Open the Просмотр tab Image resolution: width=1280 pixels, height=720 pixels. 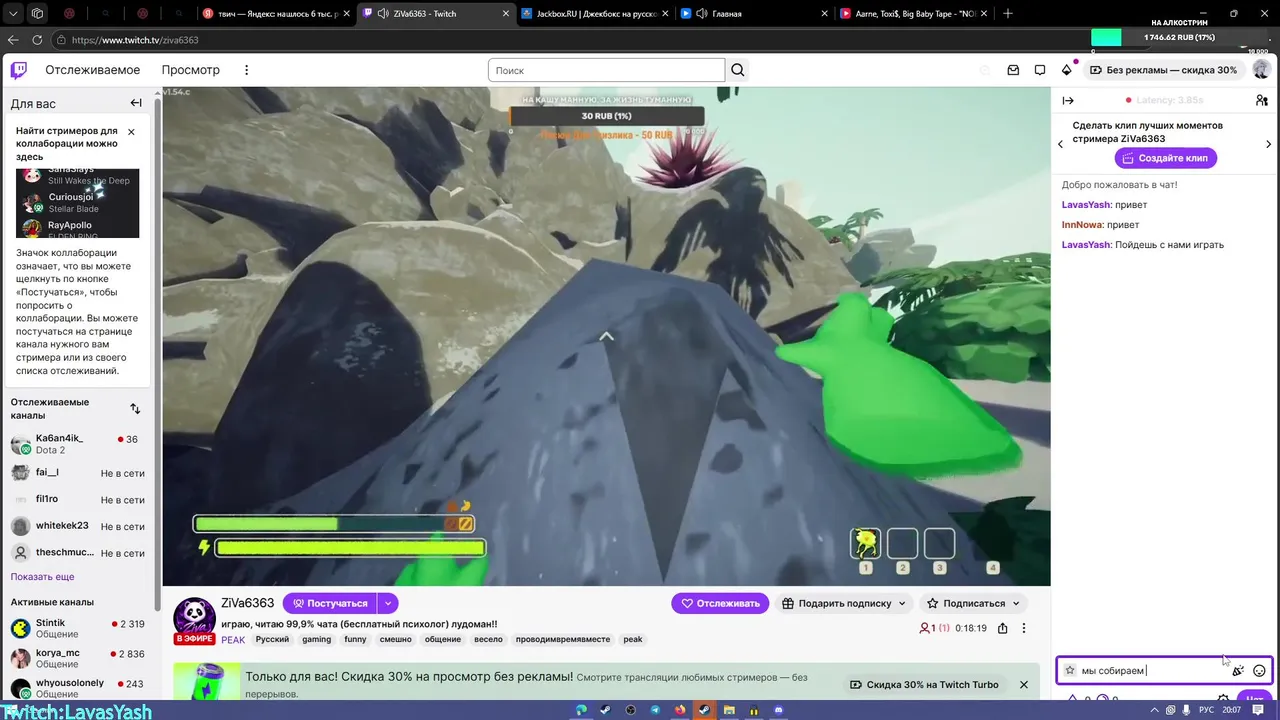tap(190, 70)
